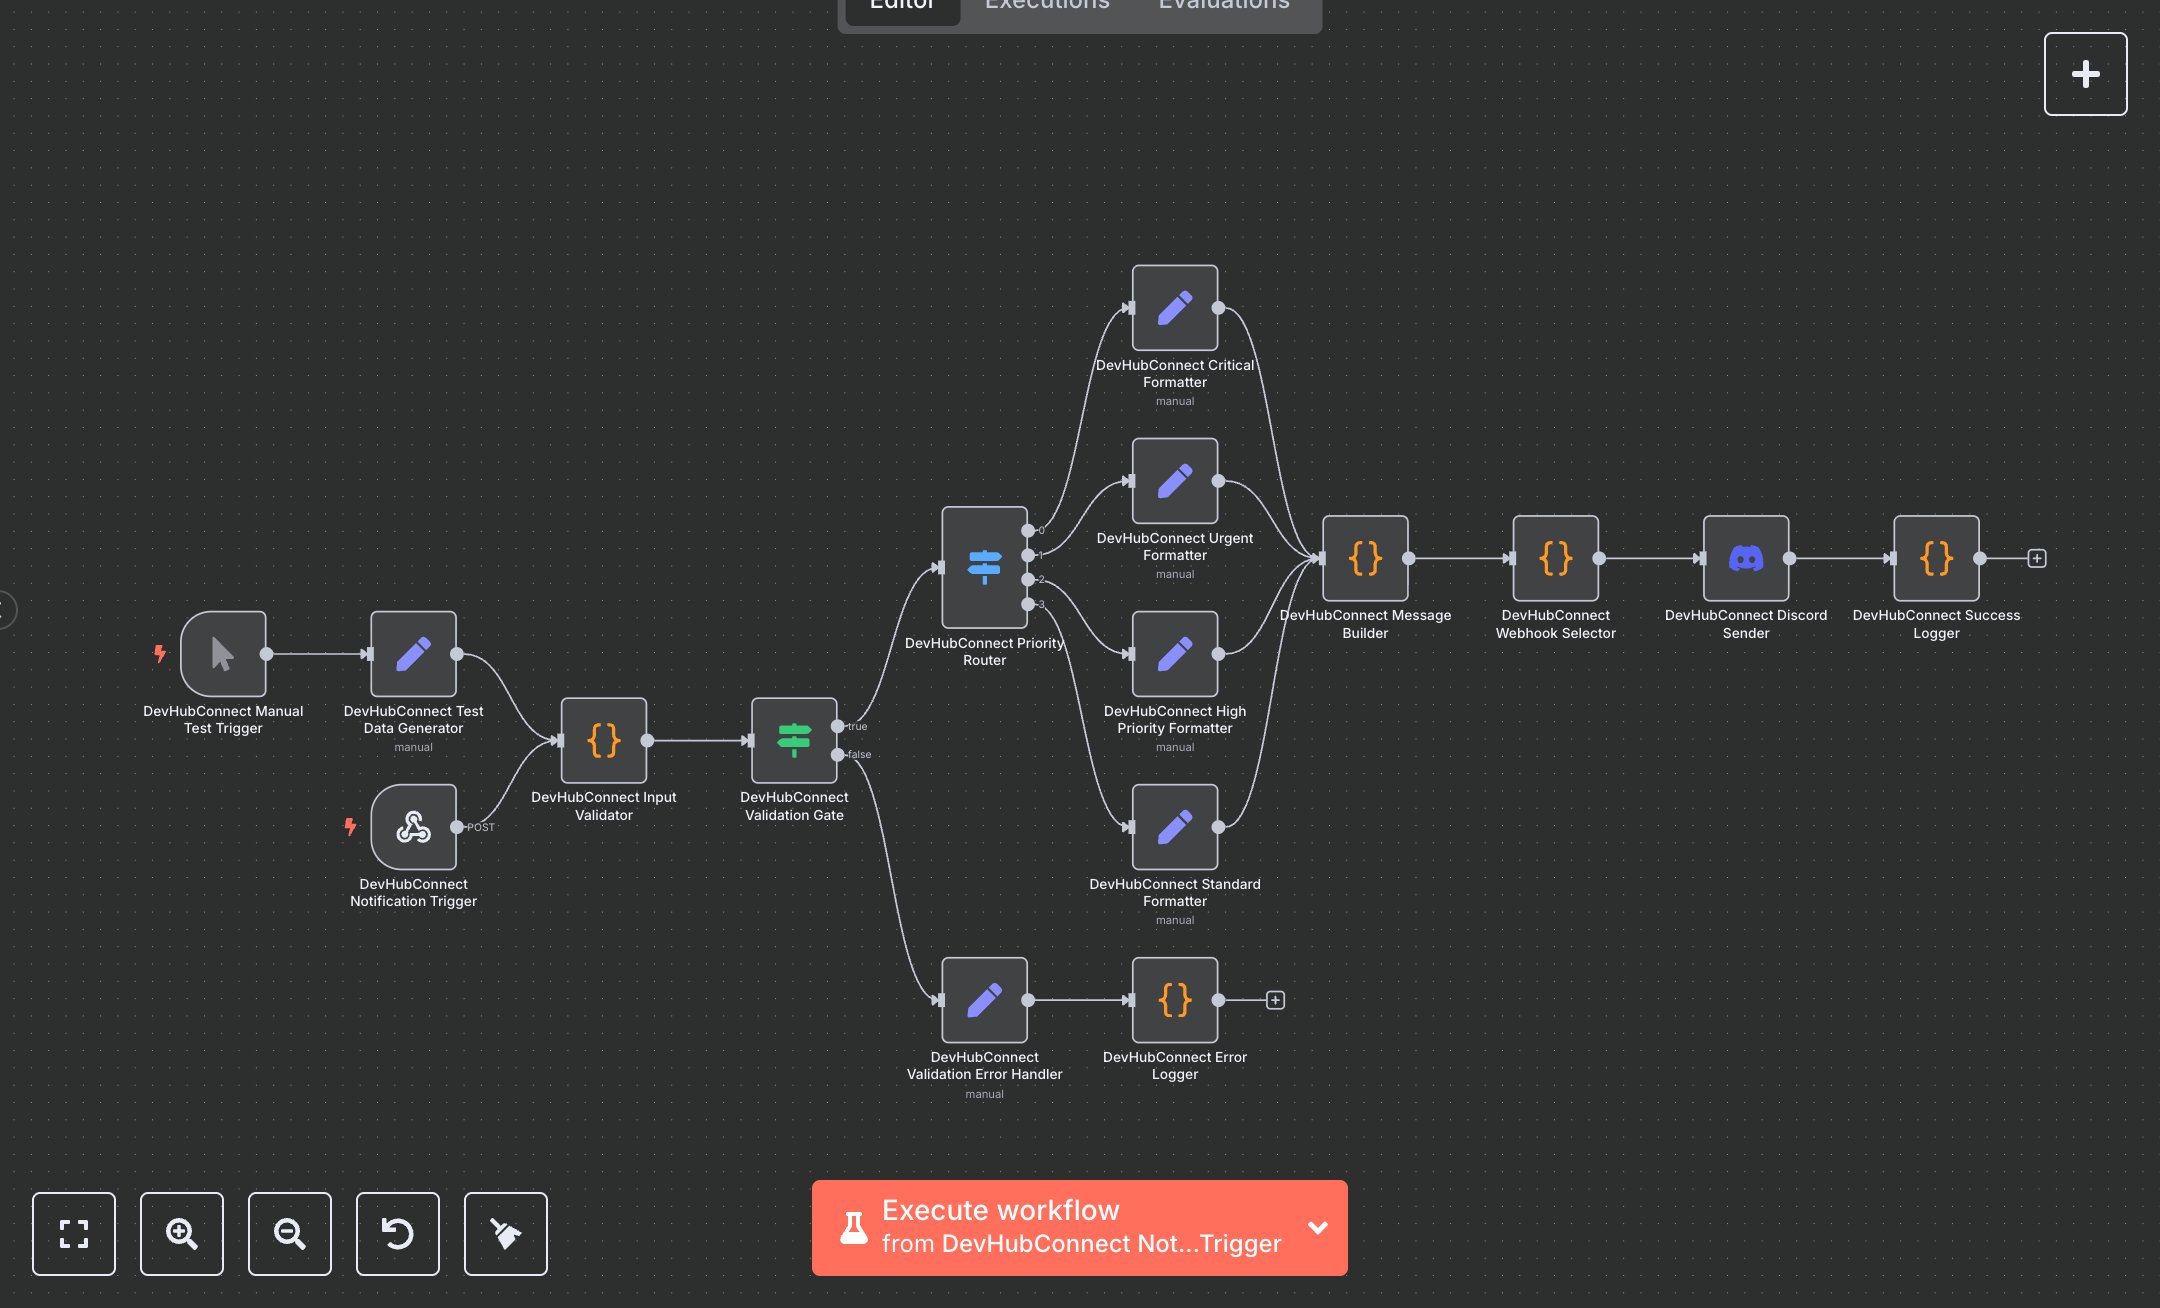Switch to the Executions tab
The image size is (2160, 1308).
[x=1046, y=6]
